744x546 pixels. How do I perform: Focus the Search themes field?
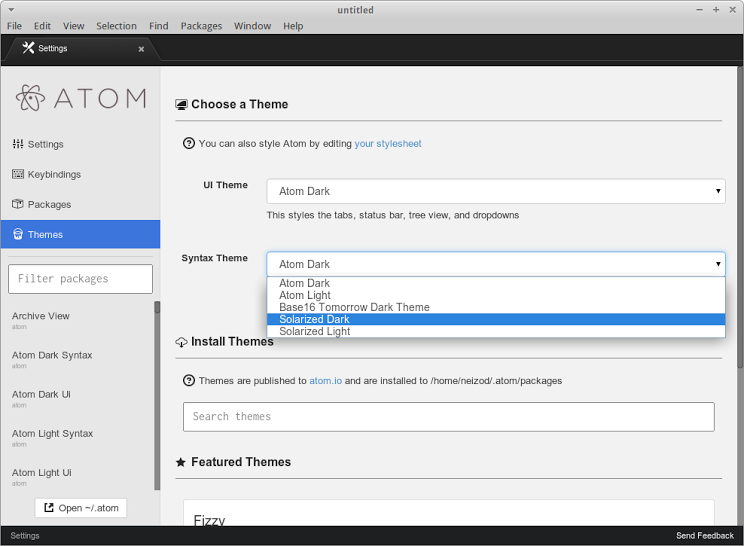(x=448, y=416)
